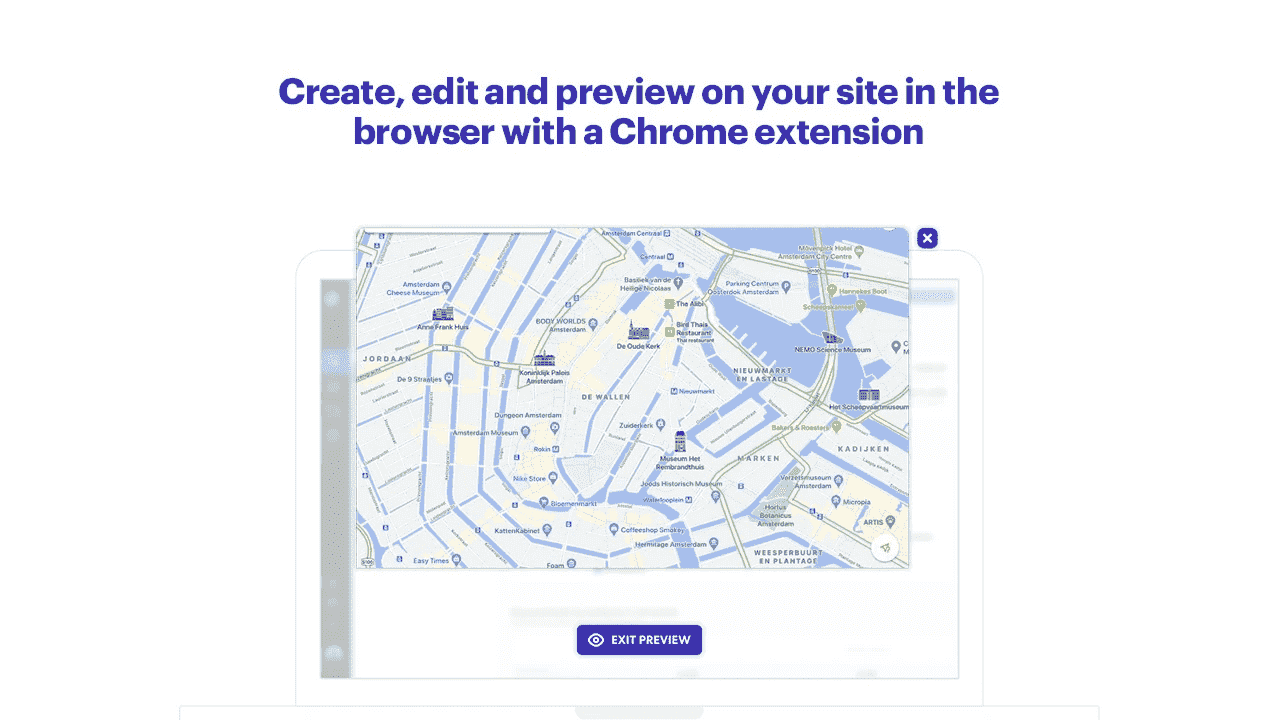Click the De 9 Straatjes pin
The image size is (1280, 720).
click(449, 378)
